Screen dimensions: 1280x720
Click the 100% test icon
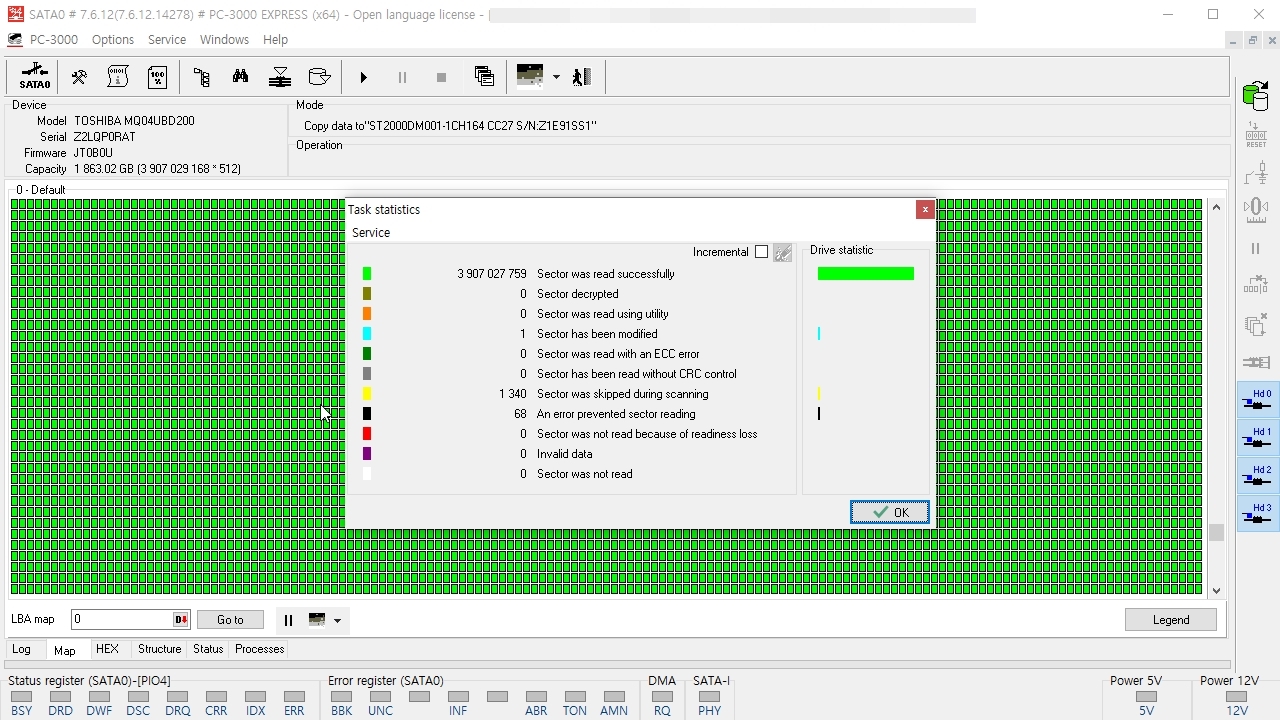[x=158, y=77]
